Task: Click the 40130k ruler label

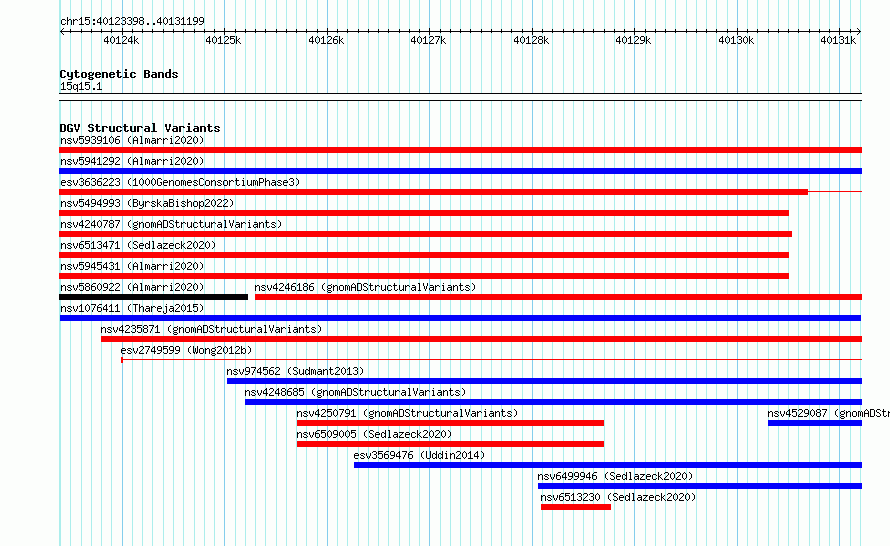Action: click(x=736, y=40)
